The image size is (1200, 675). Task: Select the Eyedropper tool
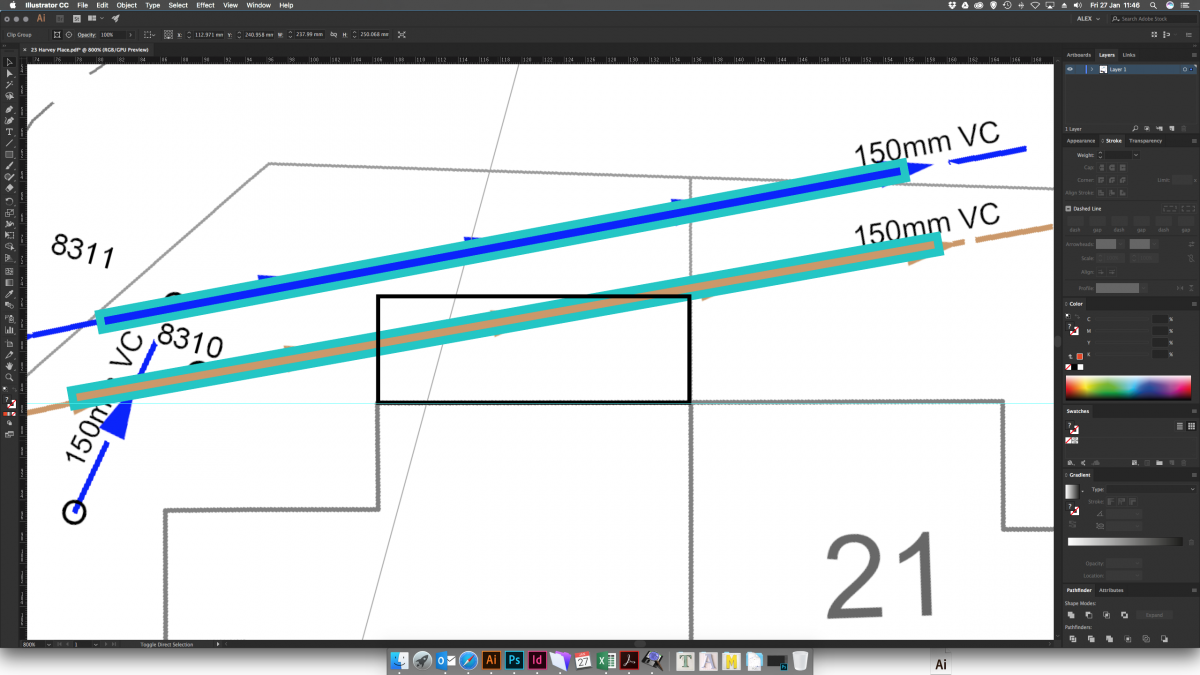point(9,296)
